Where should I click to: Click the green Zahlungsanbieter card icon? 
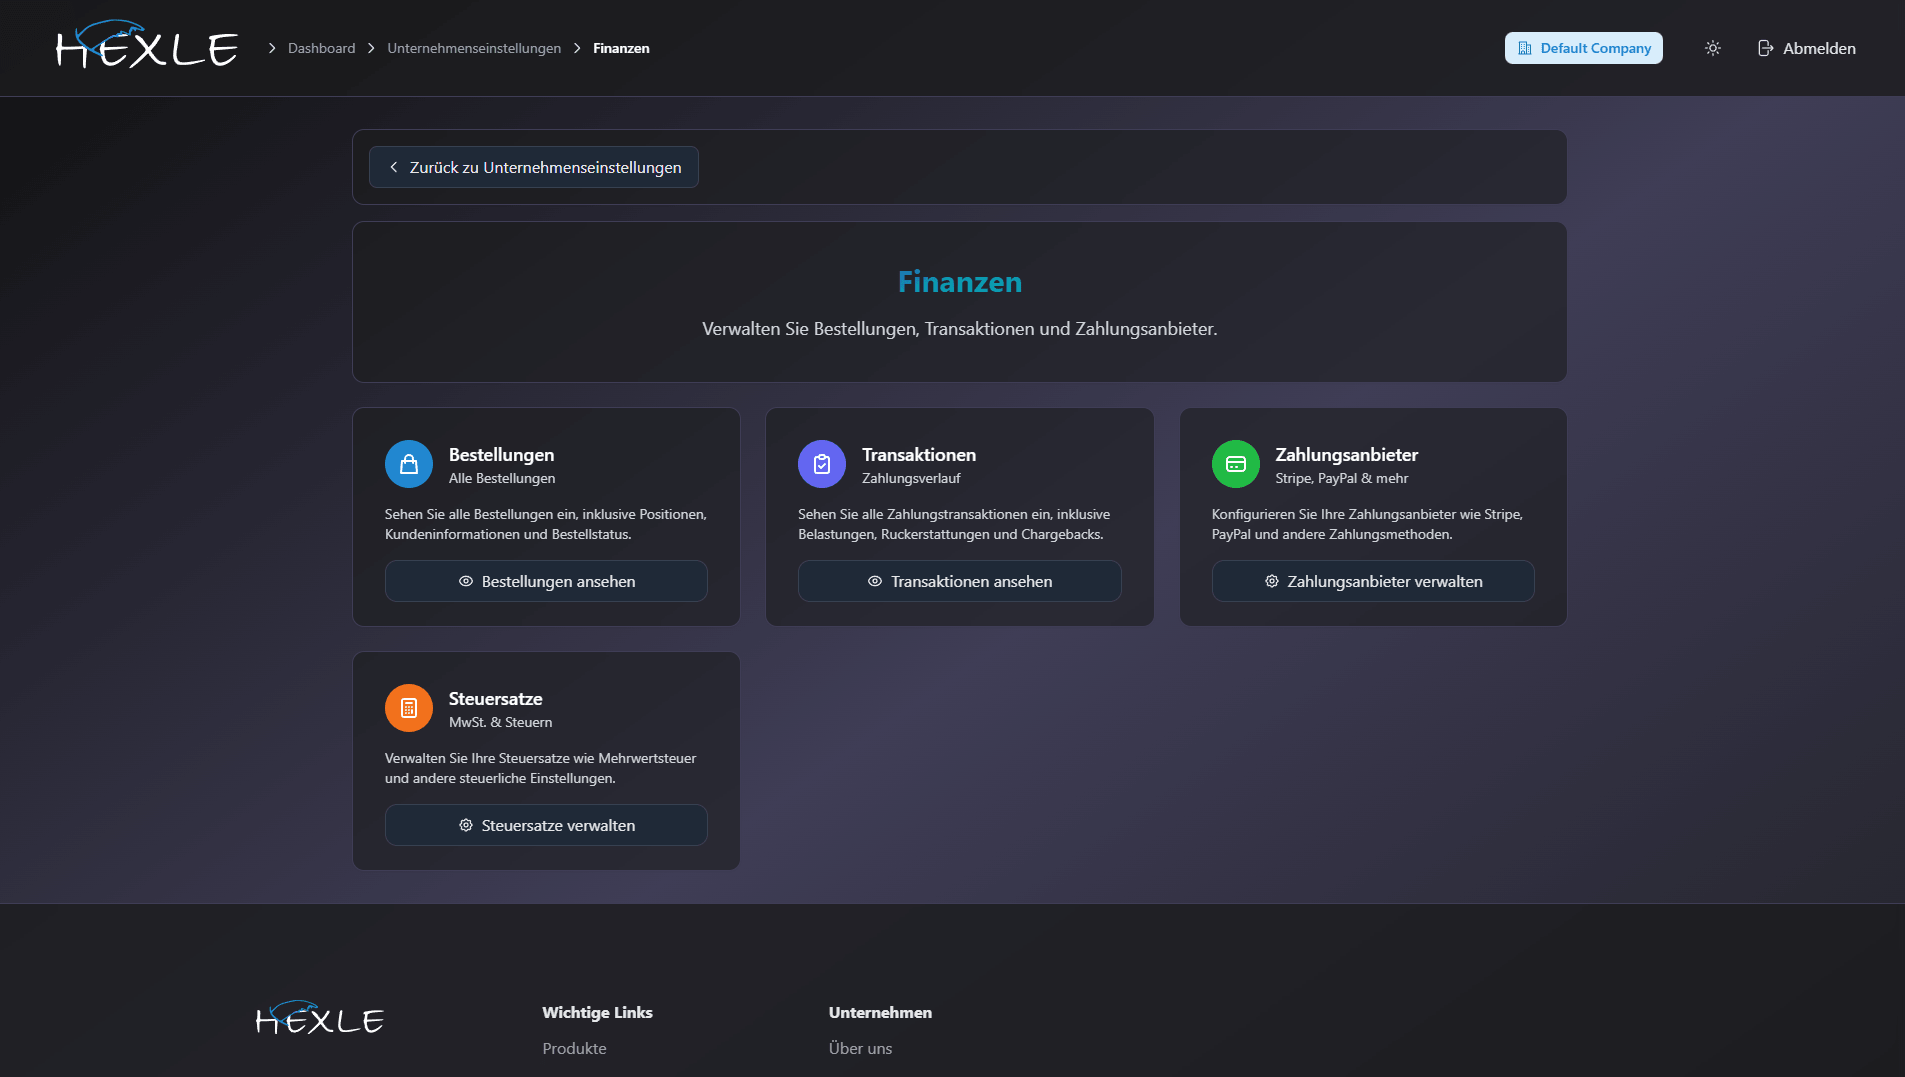1235,464
